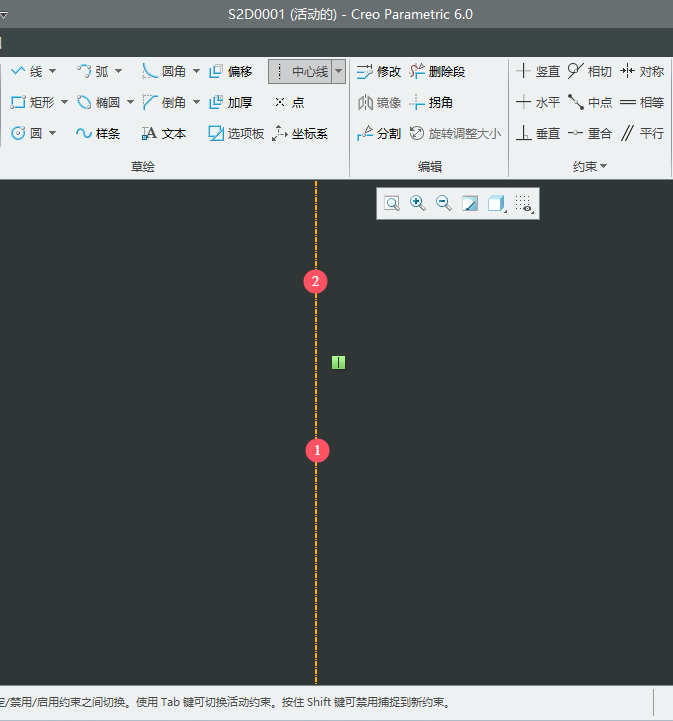Apply the Parallel (平行) constraint
Viewport: 673px width, 721px height.
[642, 133]
